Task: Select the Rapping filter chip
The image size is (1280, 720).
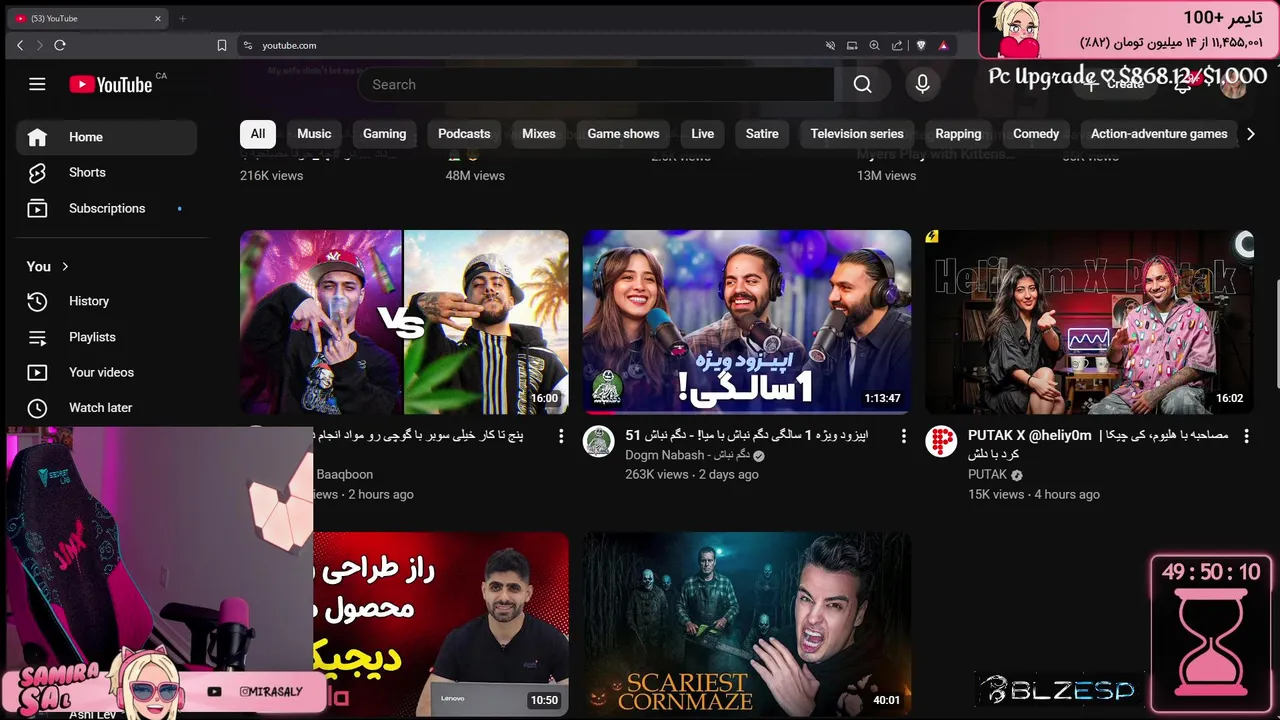Action: coord(958,134)
